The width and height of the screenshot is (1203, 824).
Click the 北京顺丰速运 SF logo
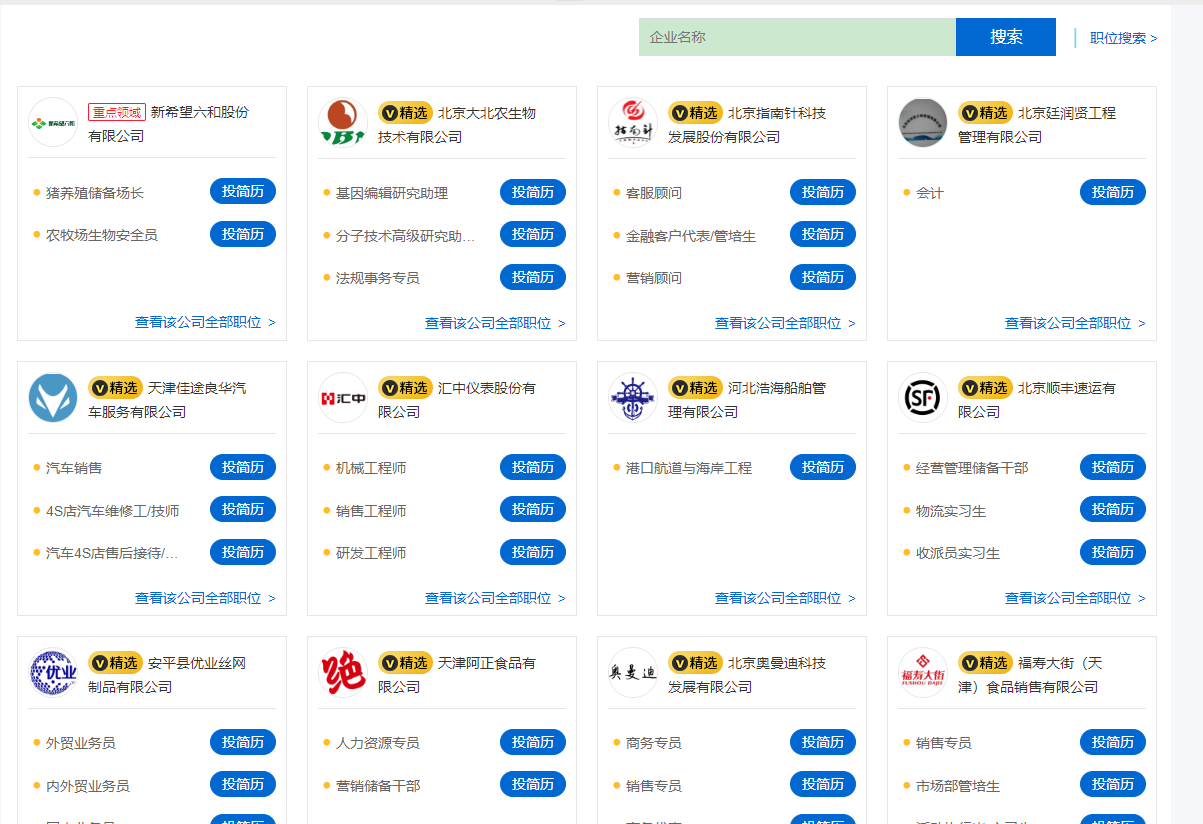pyautogui.click(x=923, y=398)
